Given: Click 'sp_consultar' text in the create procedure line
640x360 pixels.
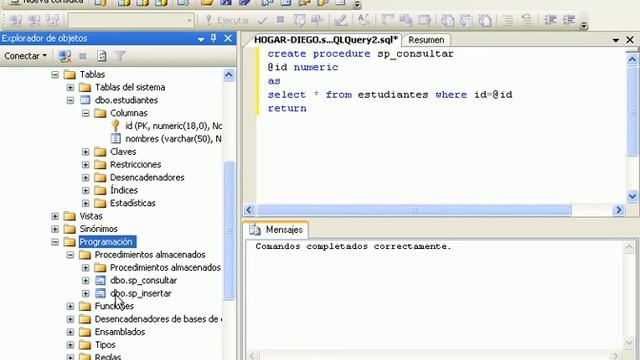Looking at the screenshot, I should pyautogui.click(x=415, y=54).
